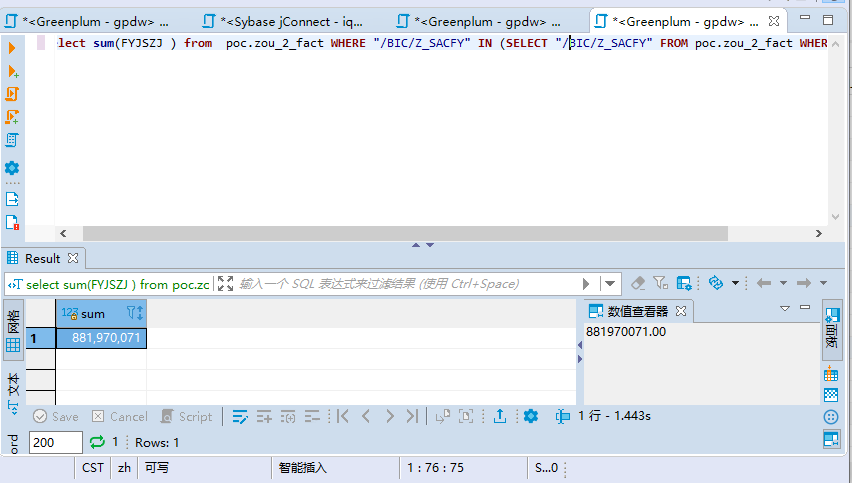
Task: Open the value viewer view menu triangle
Action: [x=785, y=308]
